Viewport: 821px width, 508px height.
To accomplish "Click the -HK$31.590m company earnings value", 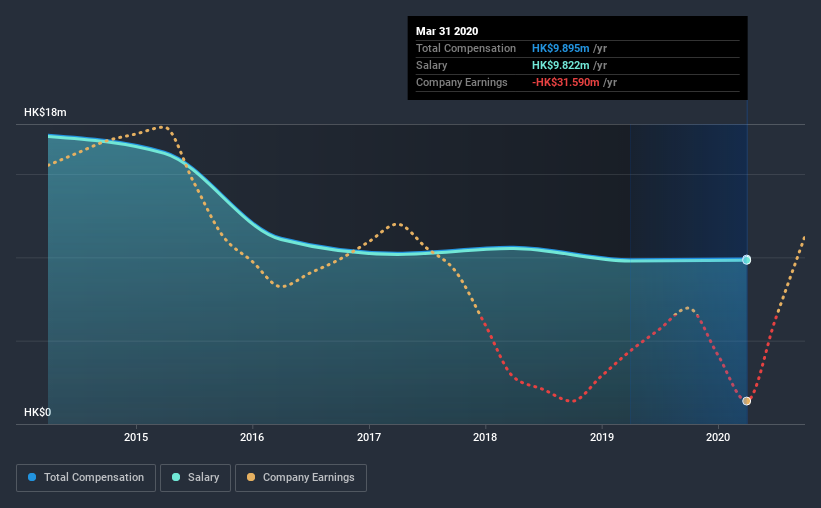I will (565, 82).
